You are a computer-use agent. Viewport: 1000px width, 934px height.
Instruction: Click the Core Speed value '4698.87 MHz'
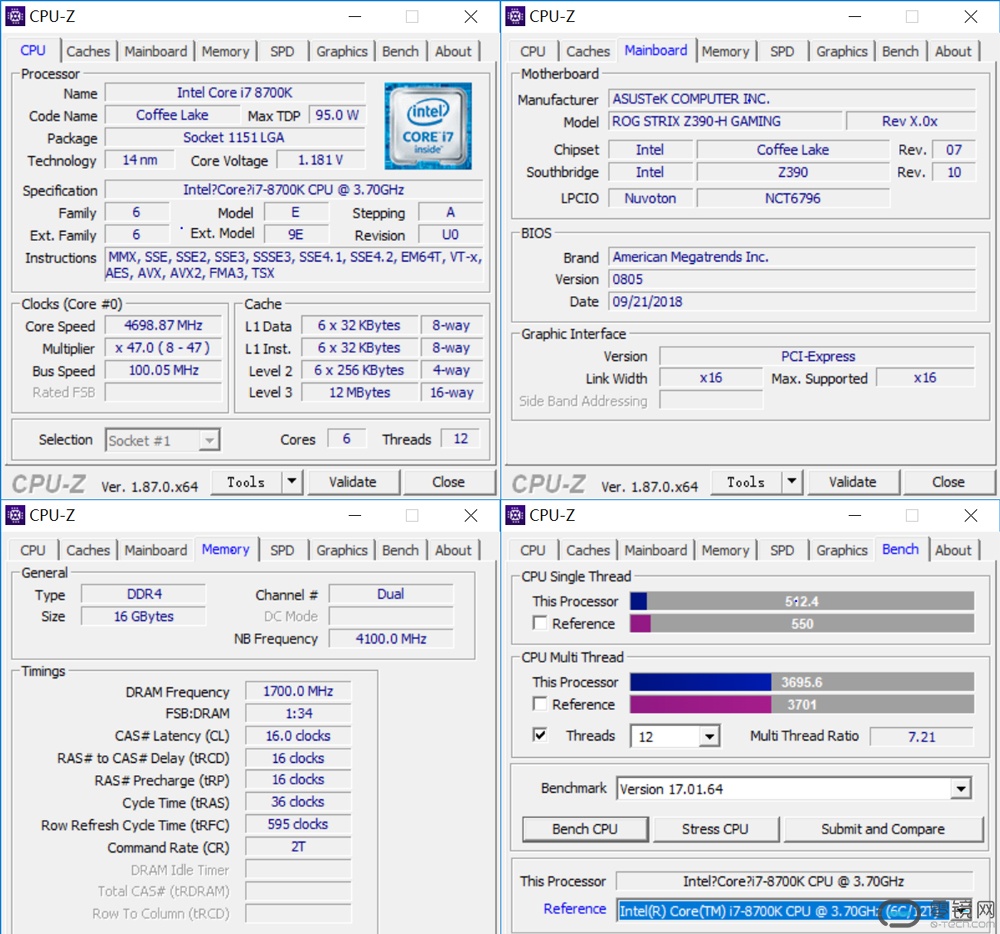[x=163, y=325]
